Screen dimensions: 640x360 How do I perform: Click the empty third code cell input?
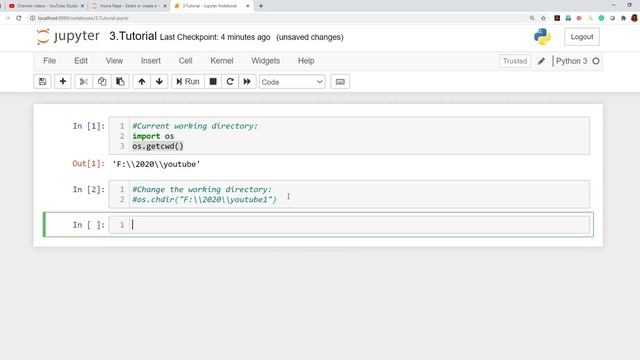click(359, 225)
